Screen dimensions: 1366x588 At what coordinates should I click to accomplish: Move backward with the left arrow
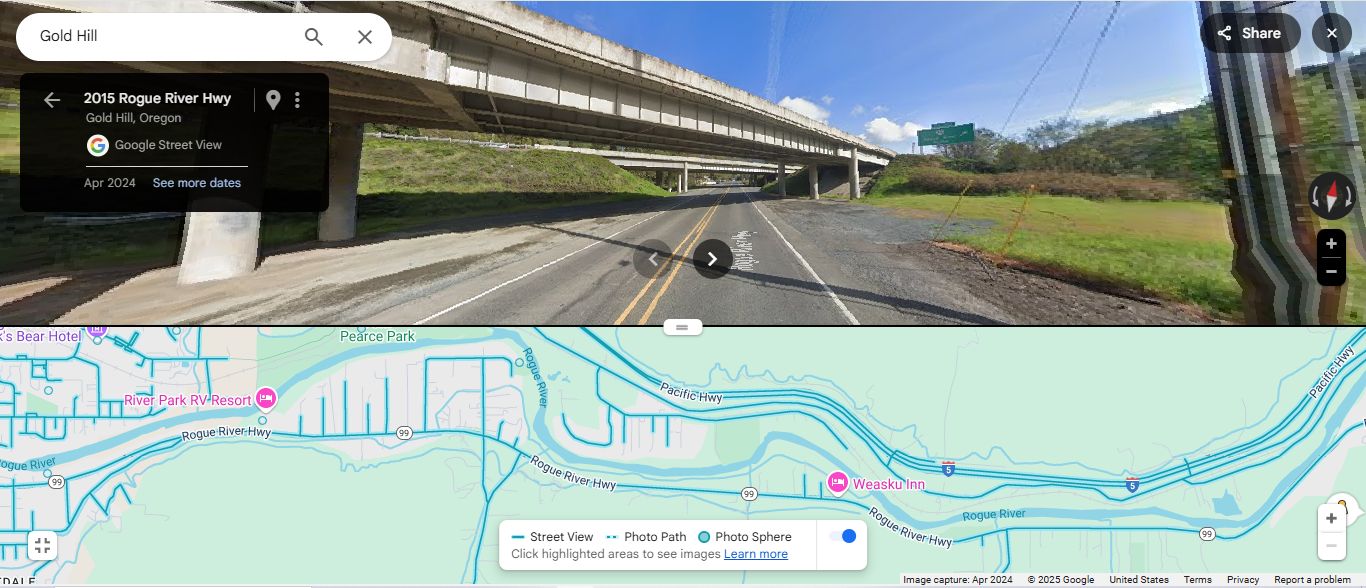(x=653, y=259)
